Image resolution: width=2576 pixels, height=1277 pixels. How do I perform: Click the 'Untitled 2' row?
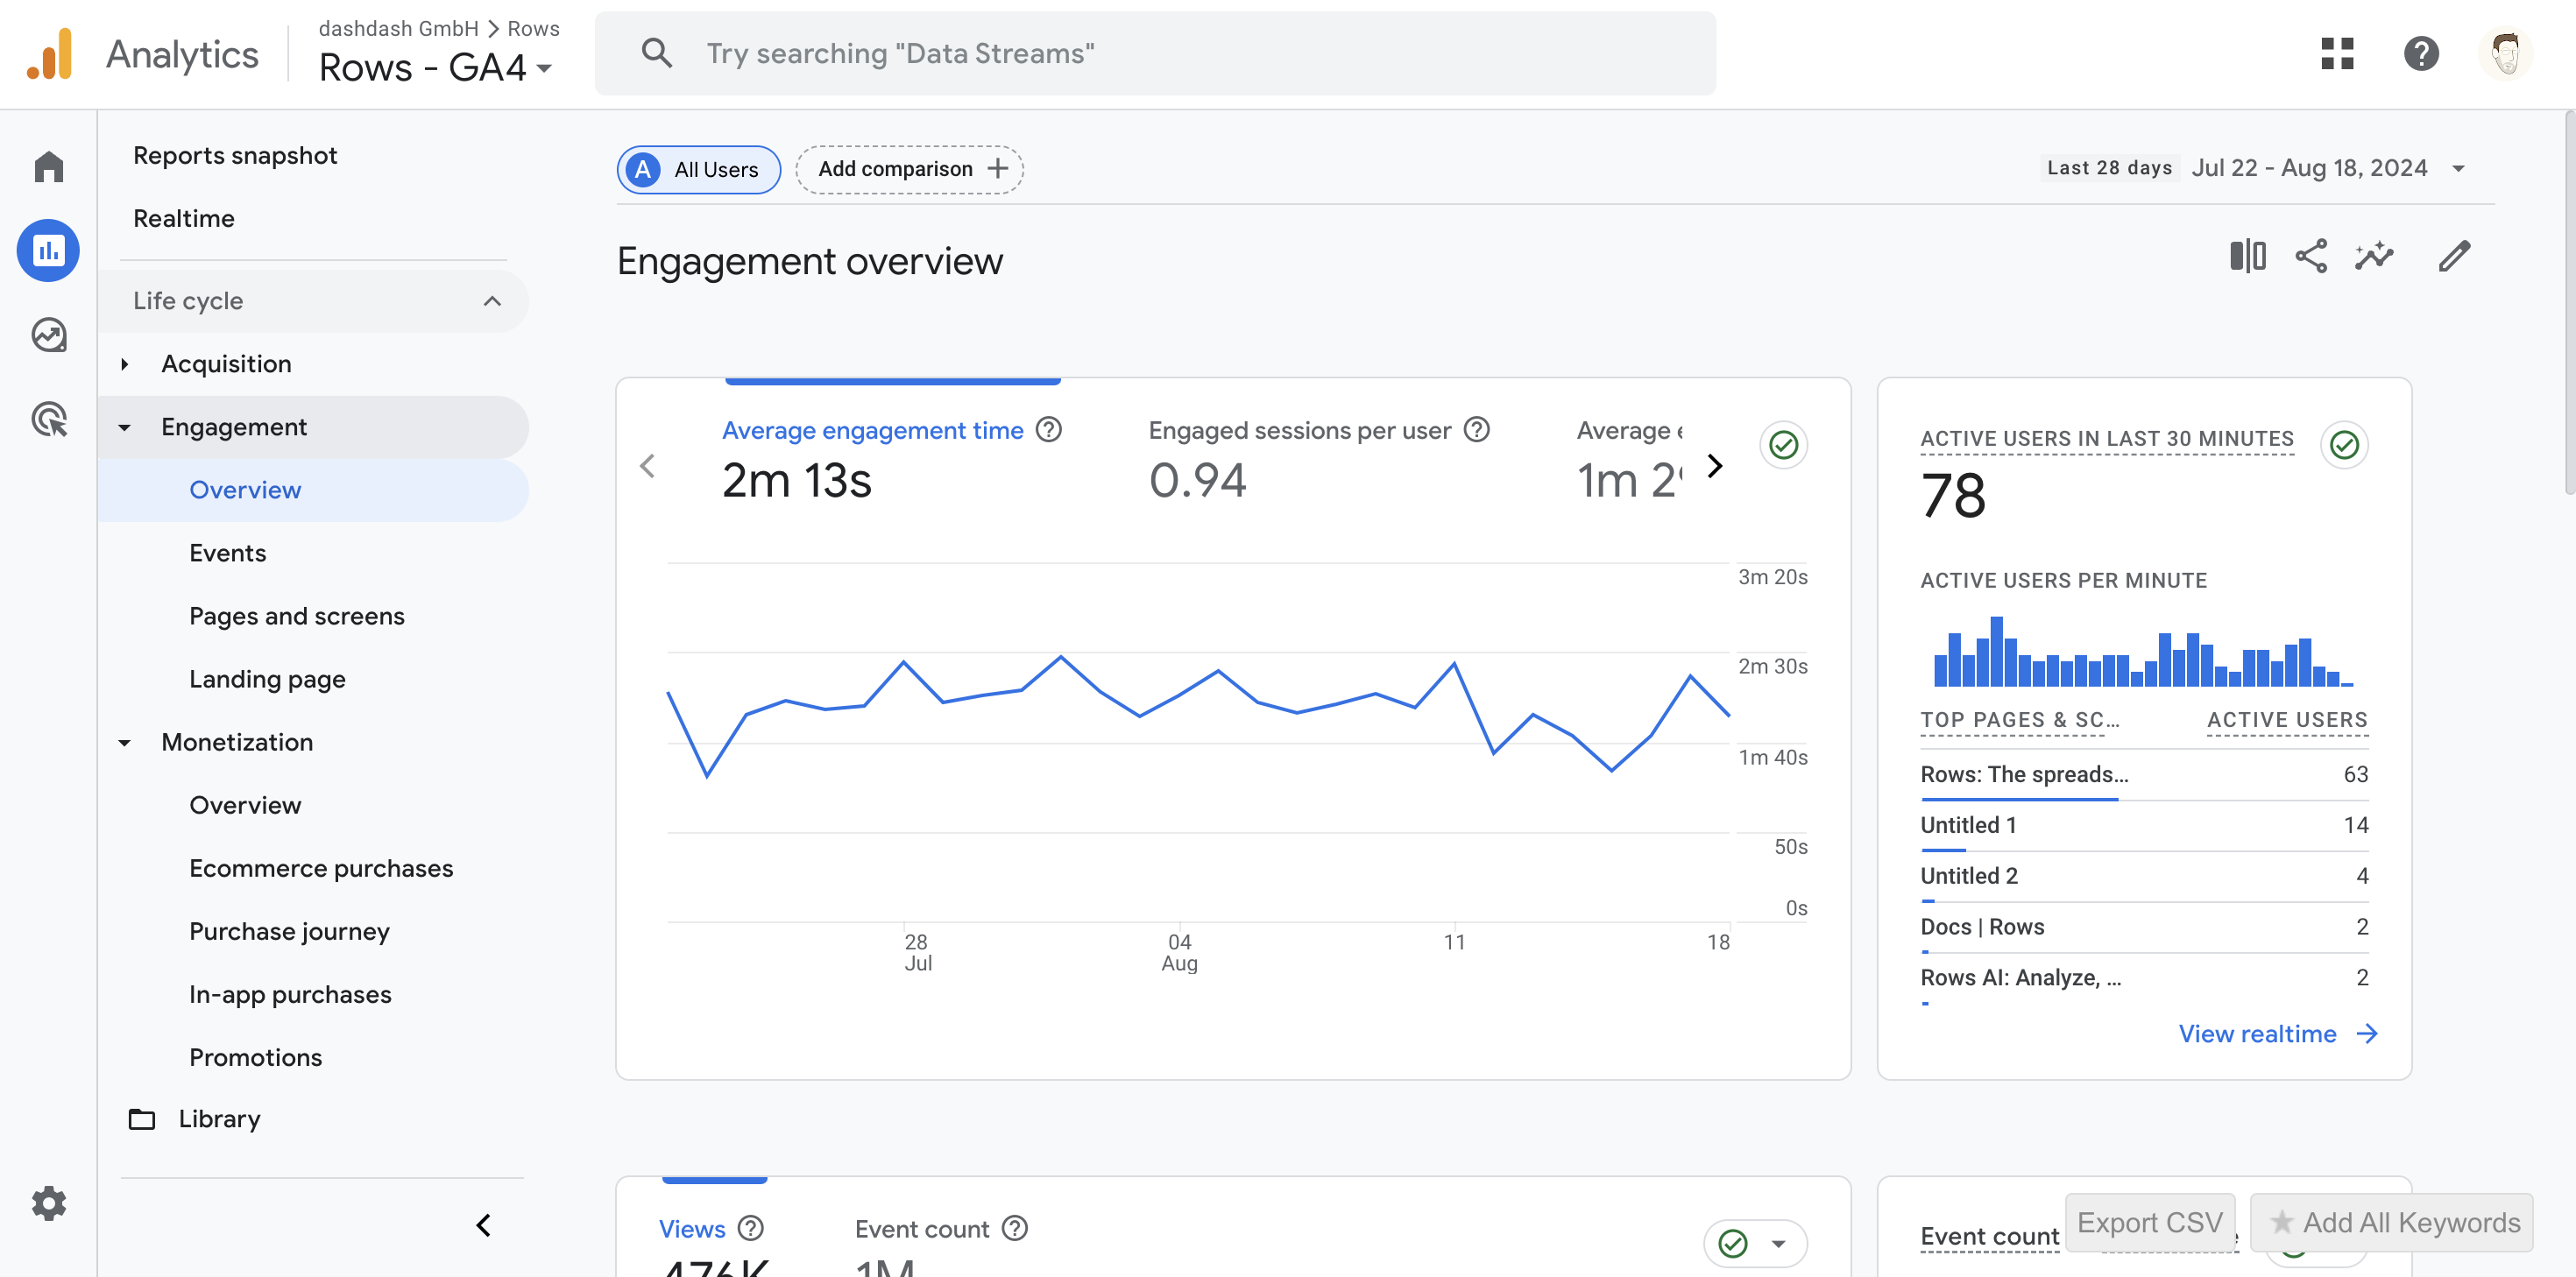pos(2144,876)
